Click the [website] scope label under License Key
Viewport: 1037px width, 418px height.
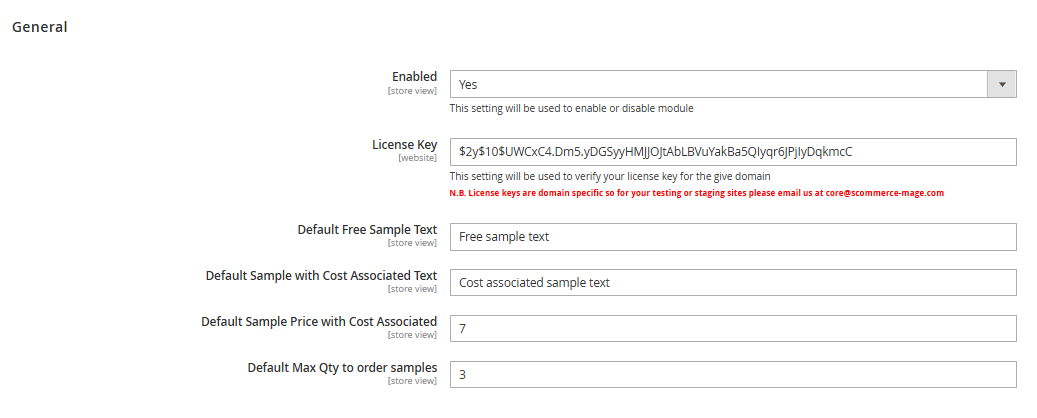click(417, 158)
